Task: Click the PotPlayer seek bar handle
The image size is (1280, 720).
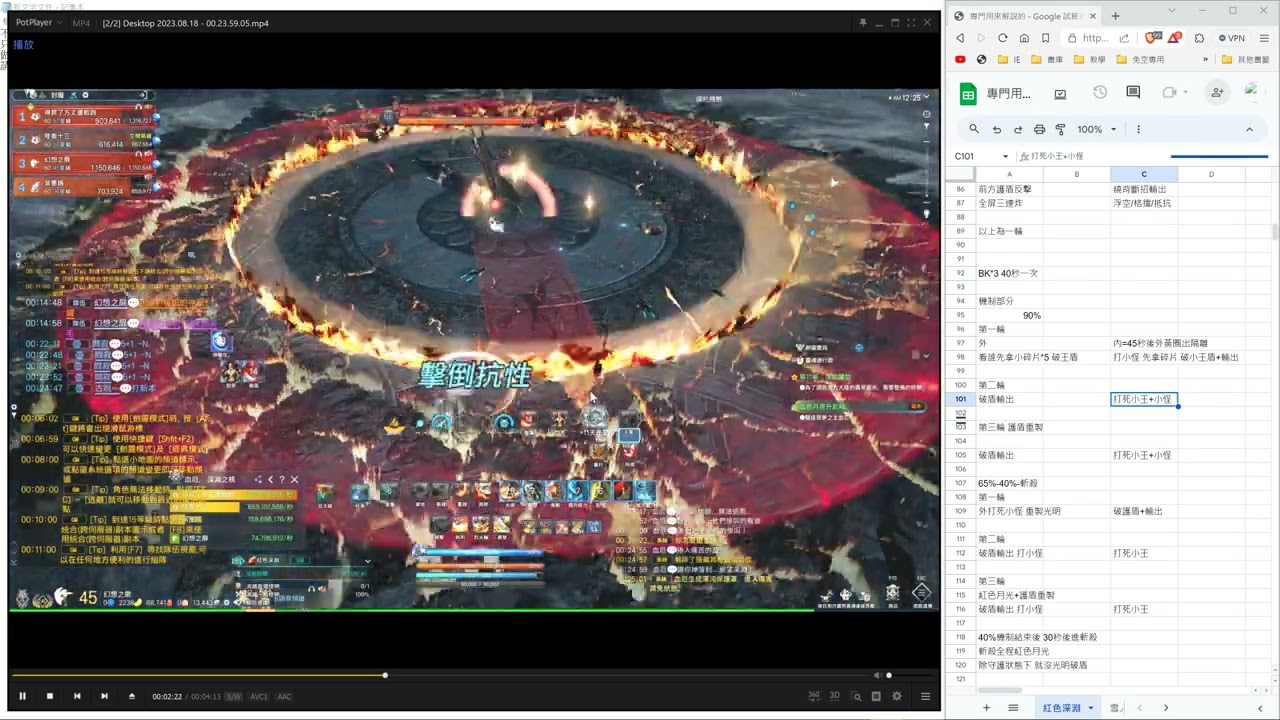Action: (x=385, y=675)
